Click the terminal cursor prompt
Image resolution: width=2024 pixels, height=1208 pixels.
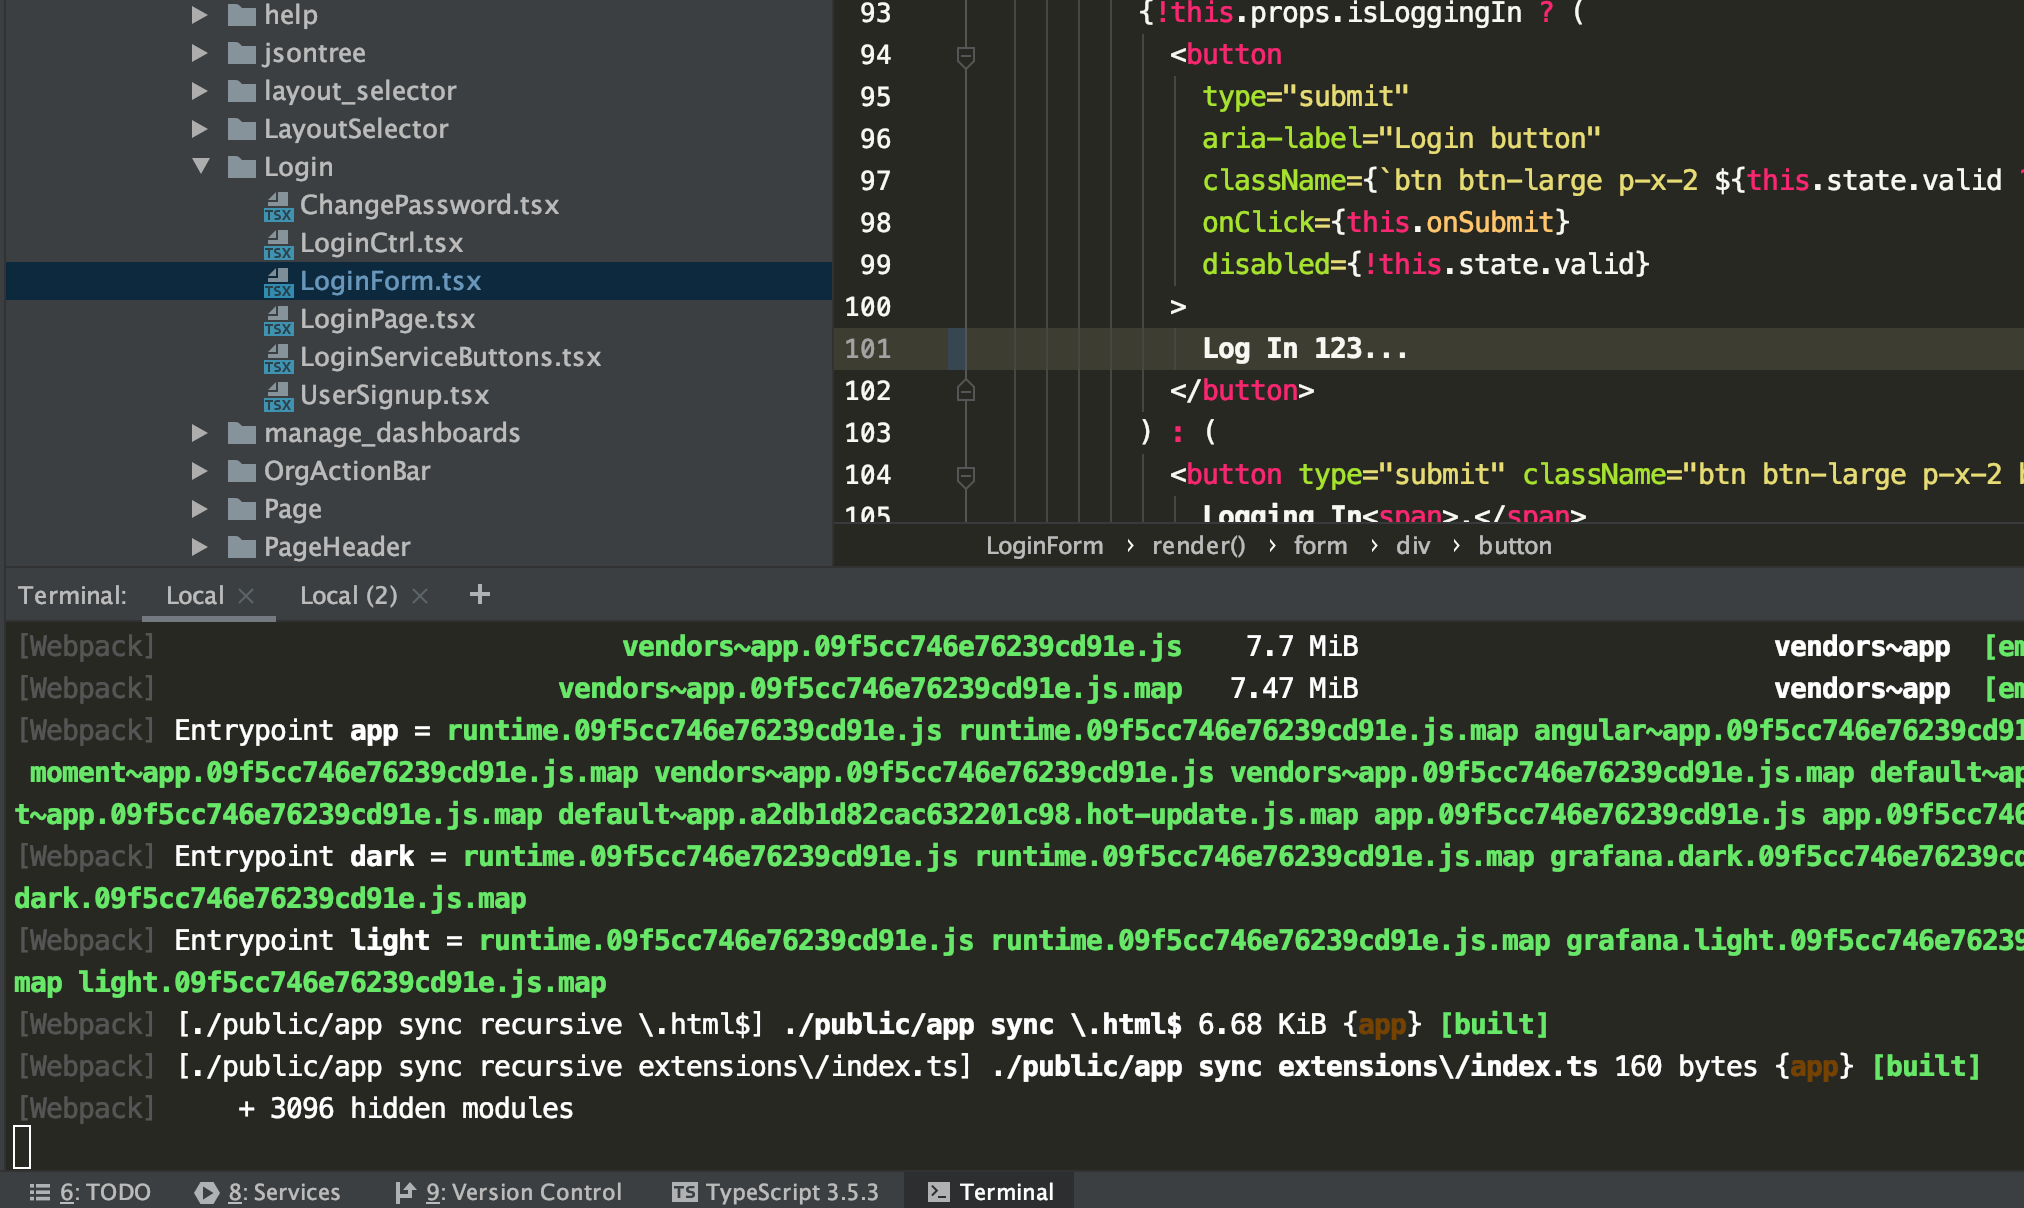[x=22, y=1147]
